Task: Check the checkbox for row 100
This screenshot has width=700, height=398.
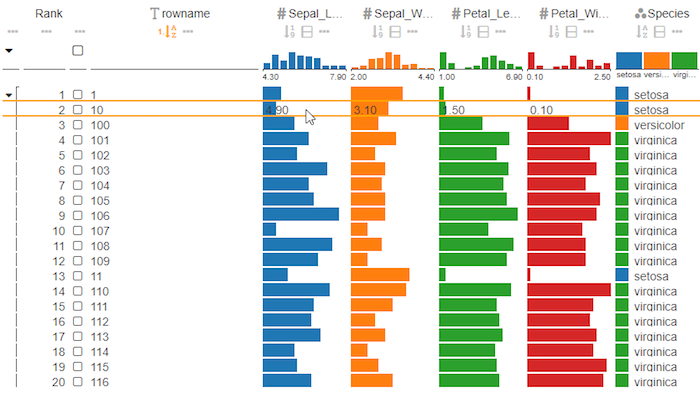Action: (x=78, y=125)
